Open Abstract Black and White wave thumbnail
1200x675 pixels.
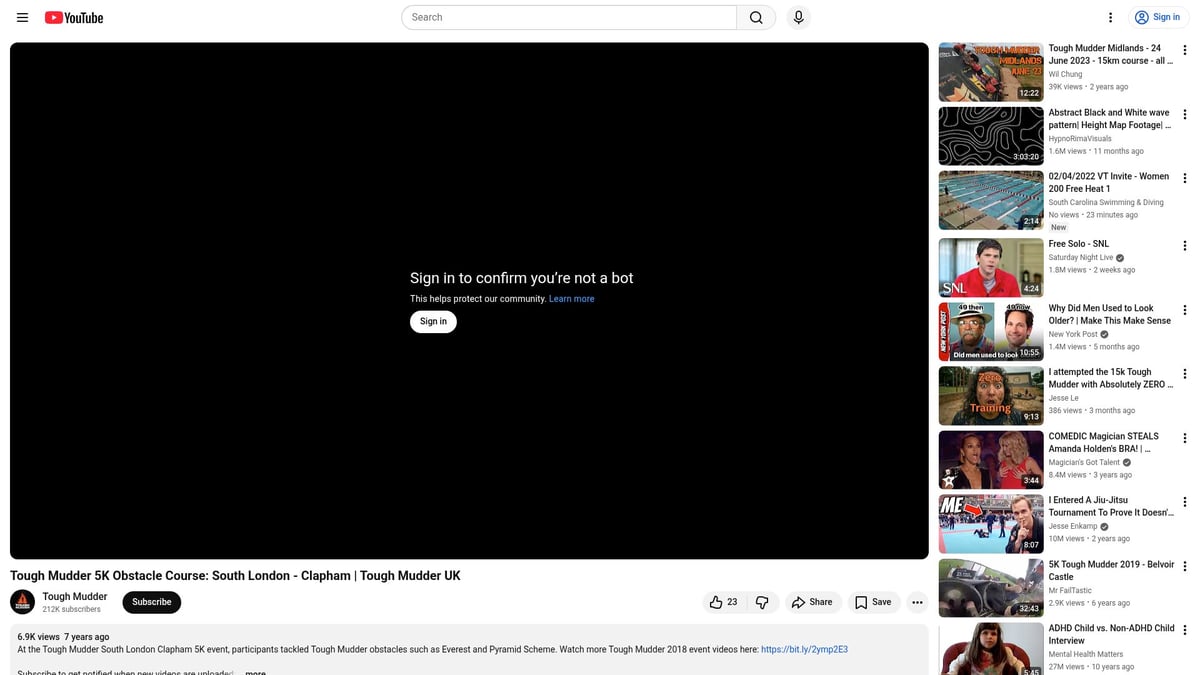pyautogui.click(x=991, y=136)
